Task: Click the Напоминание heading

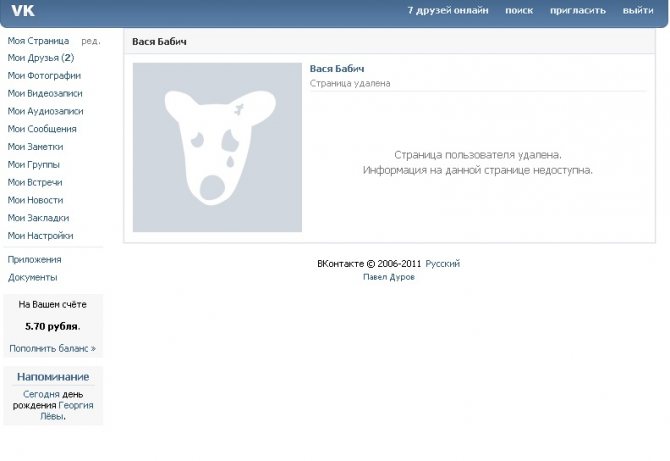Action: [53, 377]
